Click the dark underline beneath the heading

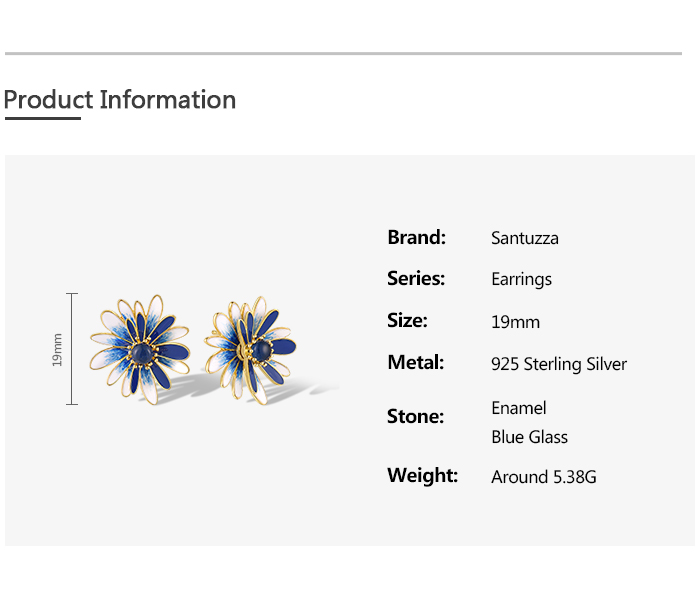tap(42, 119)
